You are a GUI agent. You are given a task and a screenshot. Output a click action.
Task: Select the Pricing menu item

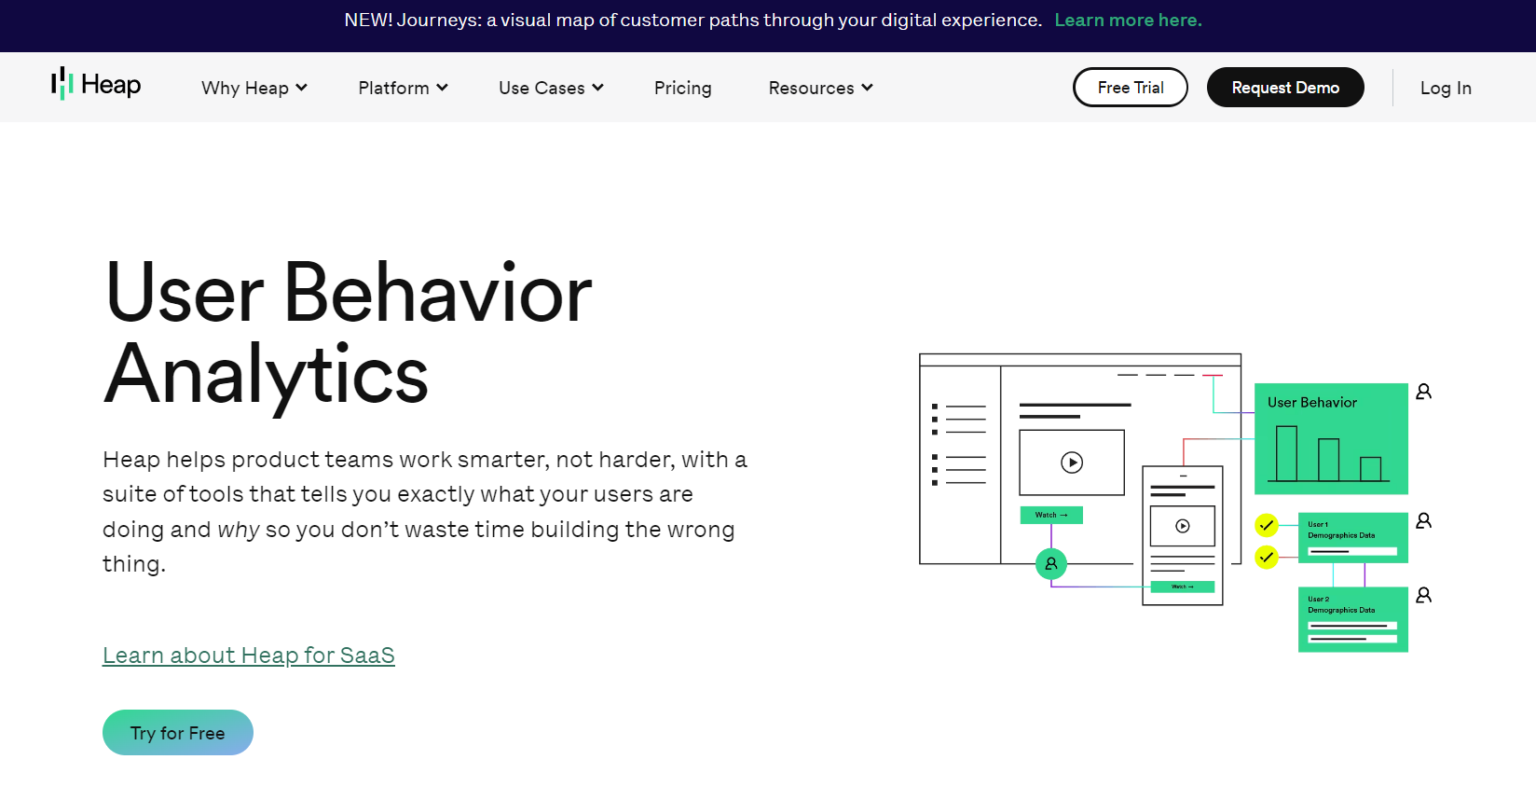(682, 88)
